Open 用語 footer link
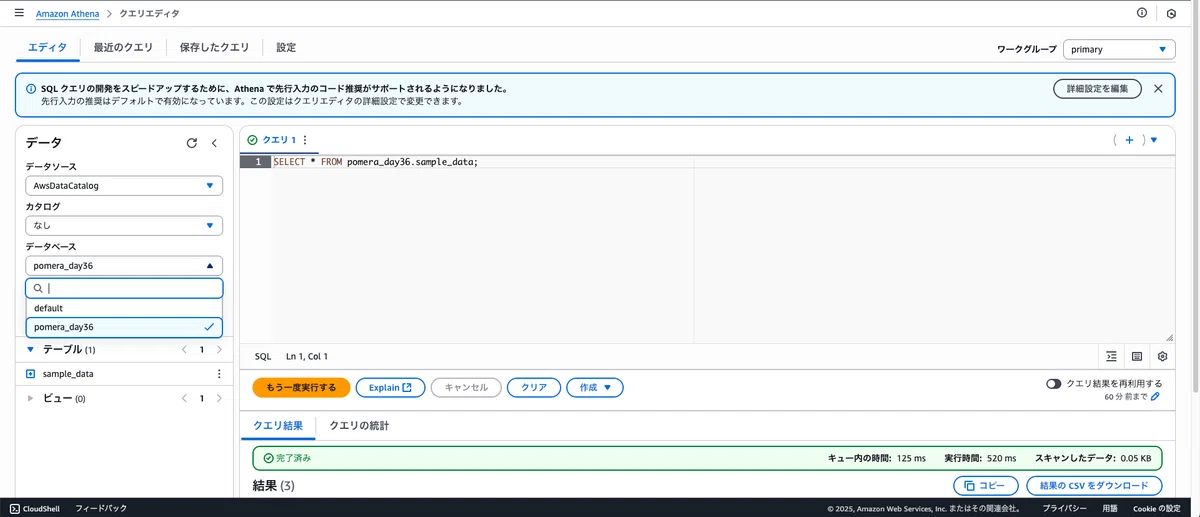This screenshot has width=1200, height=517. (x=1110, y=508)
